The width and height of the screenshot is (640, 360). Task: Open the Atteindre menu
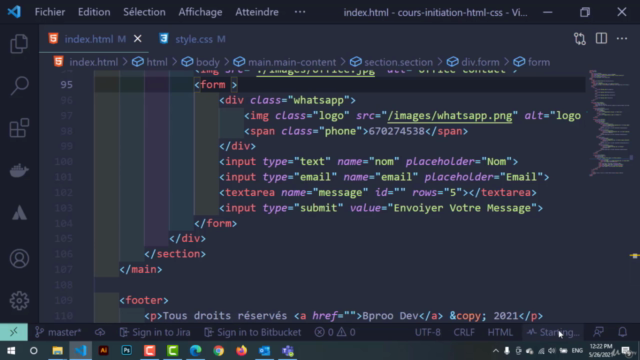tap(257, 12)
